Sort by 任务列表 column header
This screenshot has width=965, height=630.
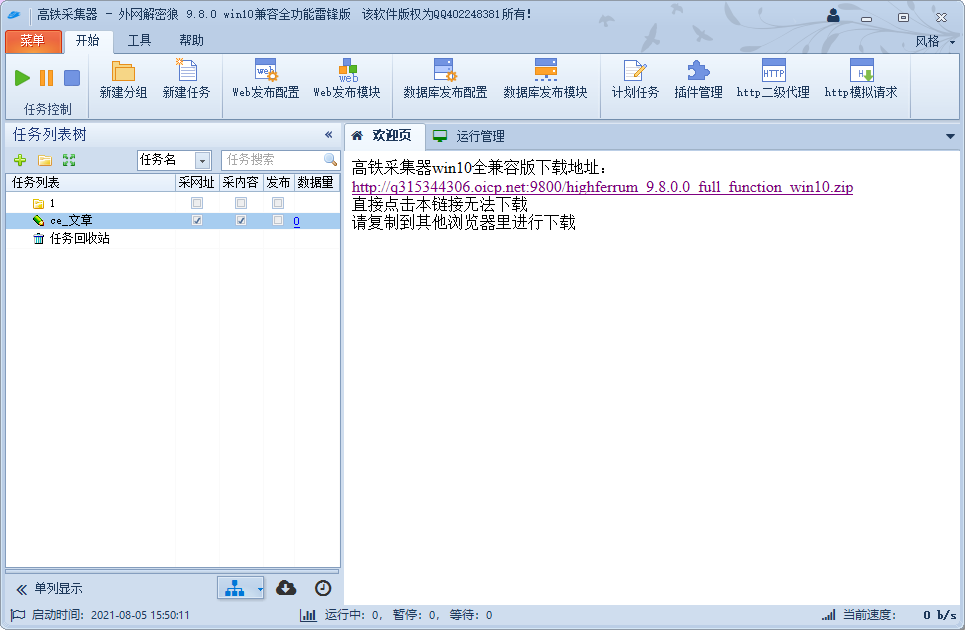[91, 183]
